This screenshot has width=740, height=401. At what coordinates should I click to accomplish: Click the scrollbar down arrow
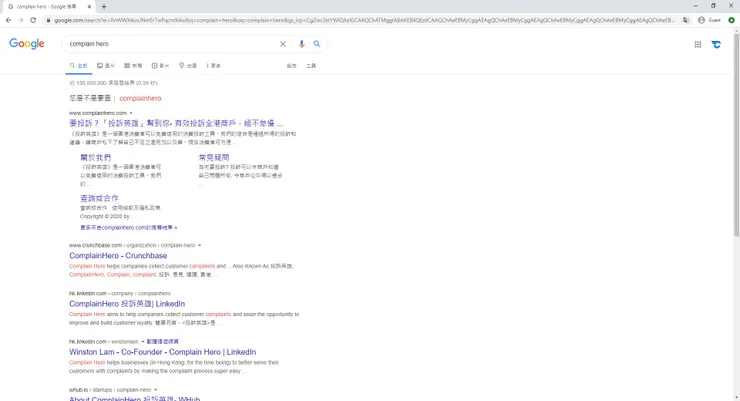pos(736,398)
